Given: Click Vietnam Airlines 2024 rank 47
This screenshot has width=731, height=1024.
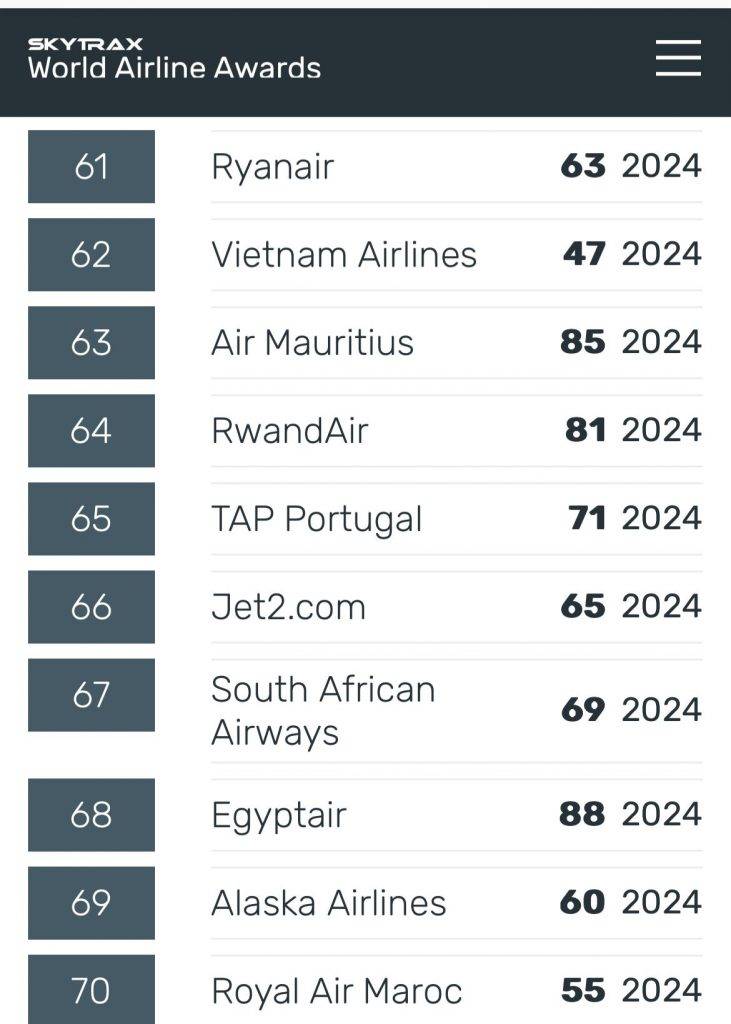Looking at the screenshot, I should [x=584, y=254].
